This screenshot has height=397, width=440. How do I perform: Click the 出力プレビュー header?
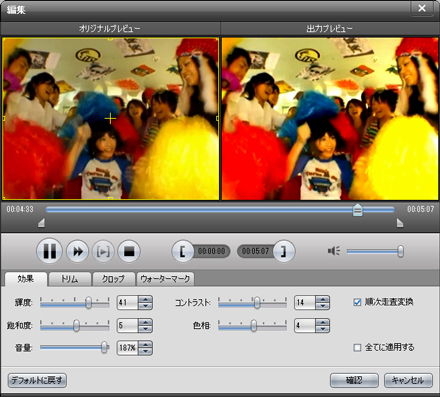[x=330, y=29]
